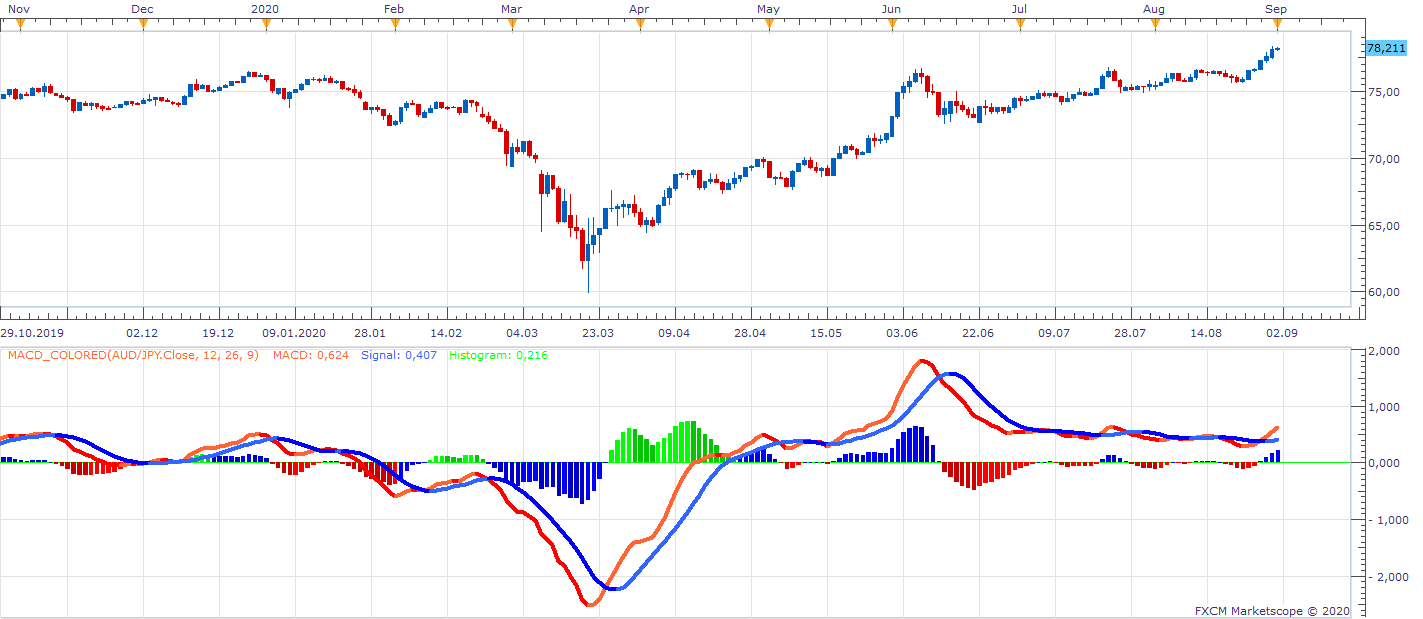Click the 04.03 date label
The width and height of the screenshot is (1423, 619).
click(x=522, y=334)
